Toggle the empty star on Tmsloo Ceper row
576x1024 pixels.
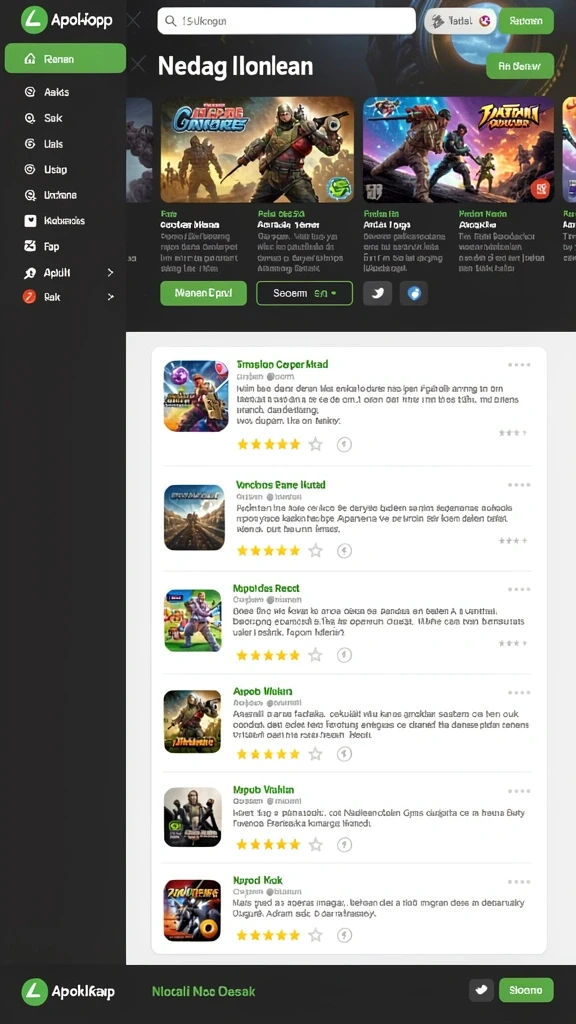(x=315, y=445)
